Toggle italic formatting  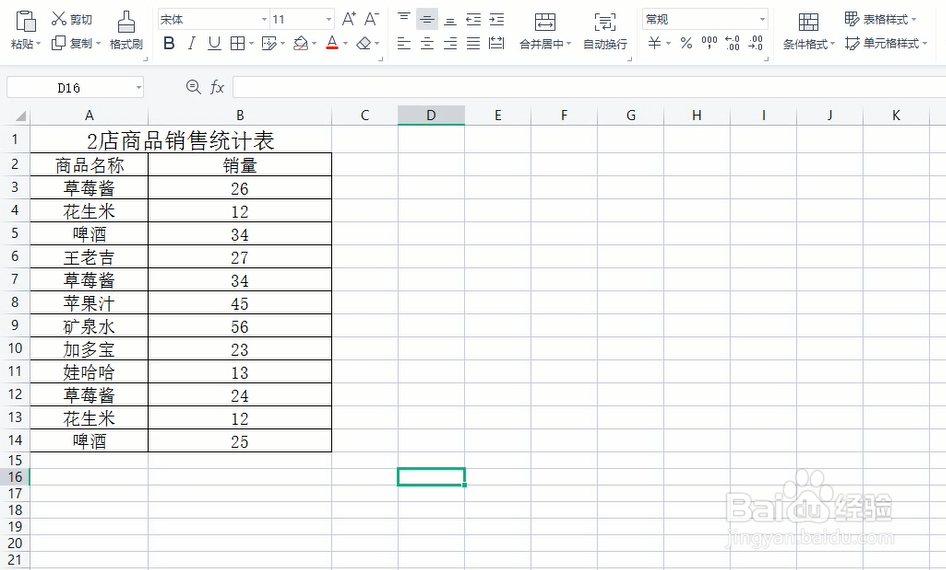192,43
